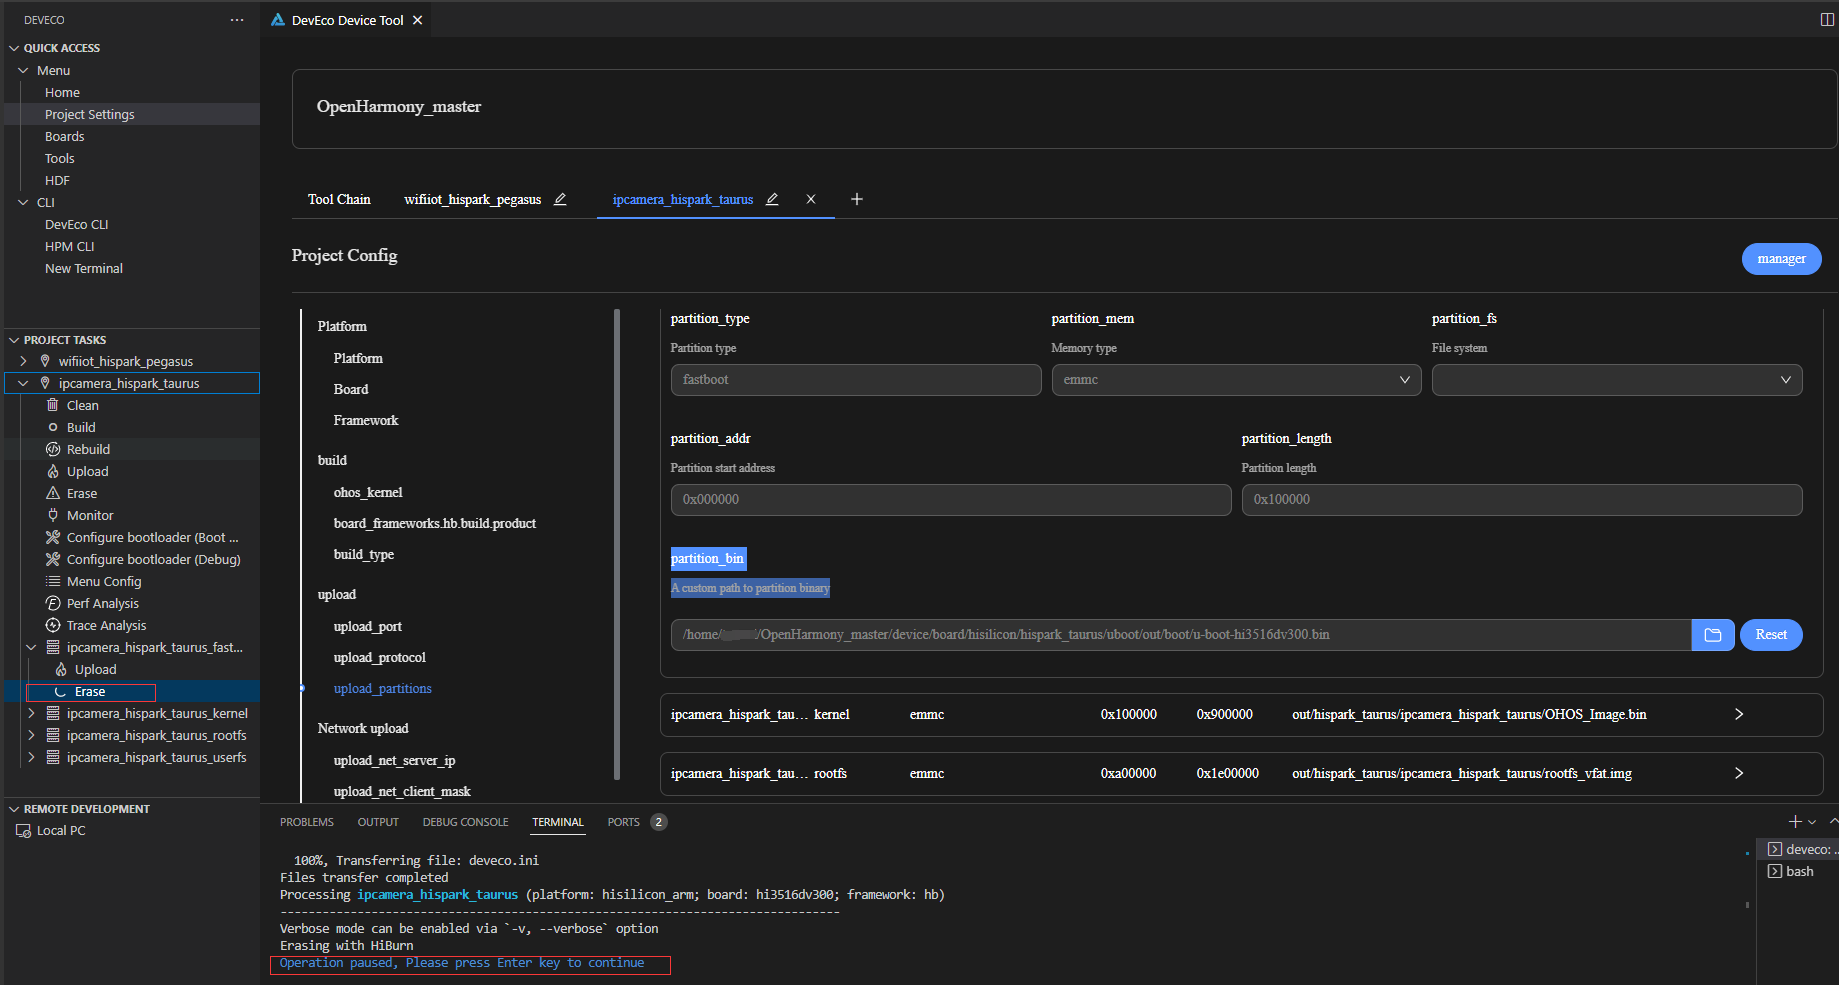Image resolution: width=1839 pixels, height=985 pixels.
Task: Click the Upload icon under ipcamera_hispark_taurus_fastboot
Action: 61,669
